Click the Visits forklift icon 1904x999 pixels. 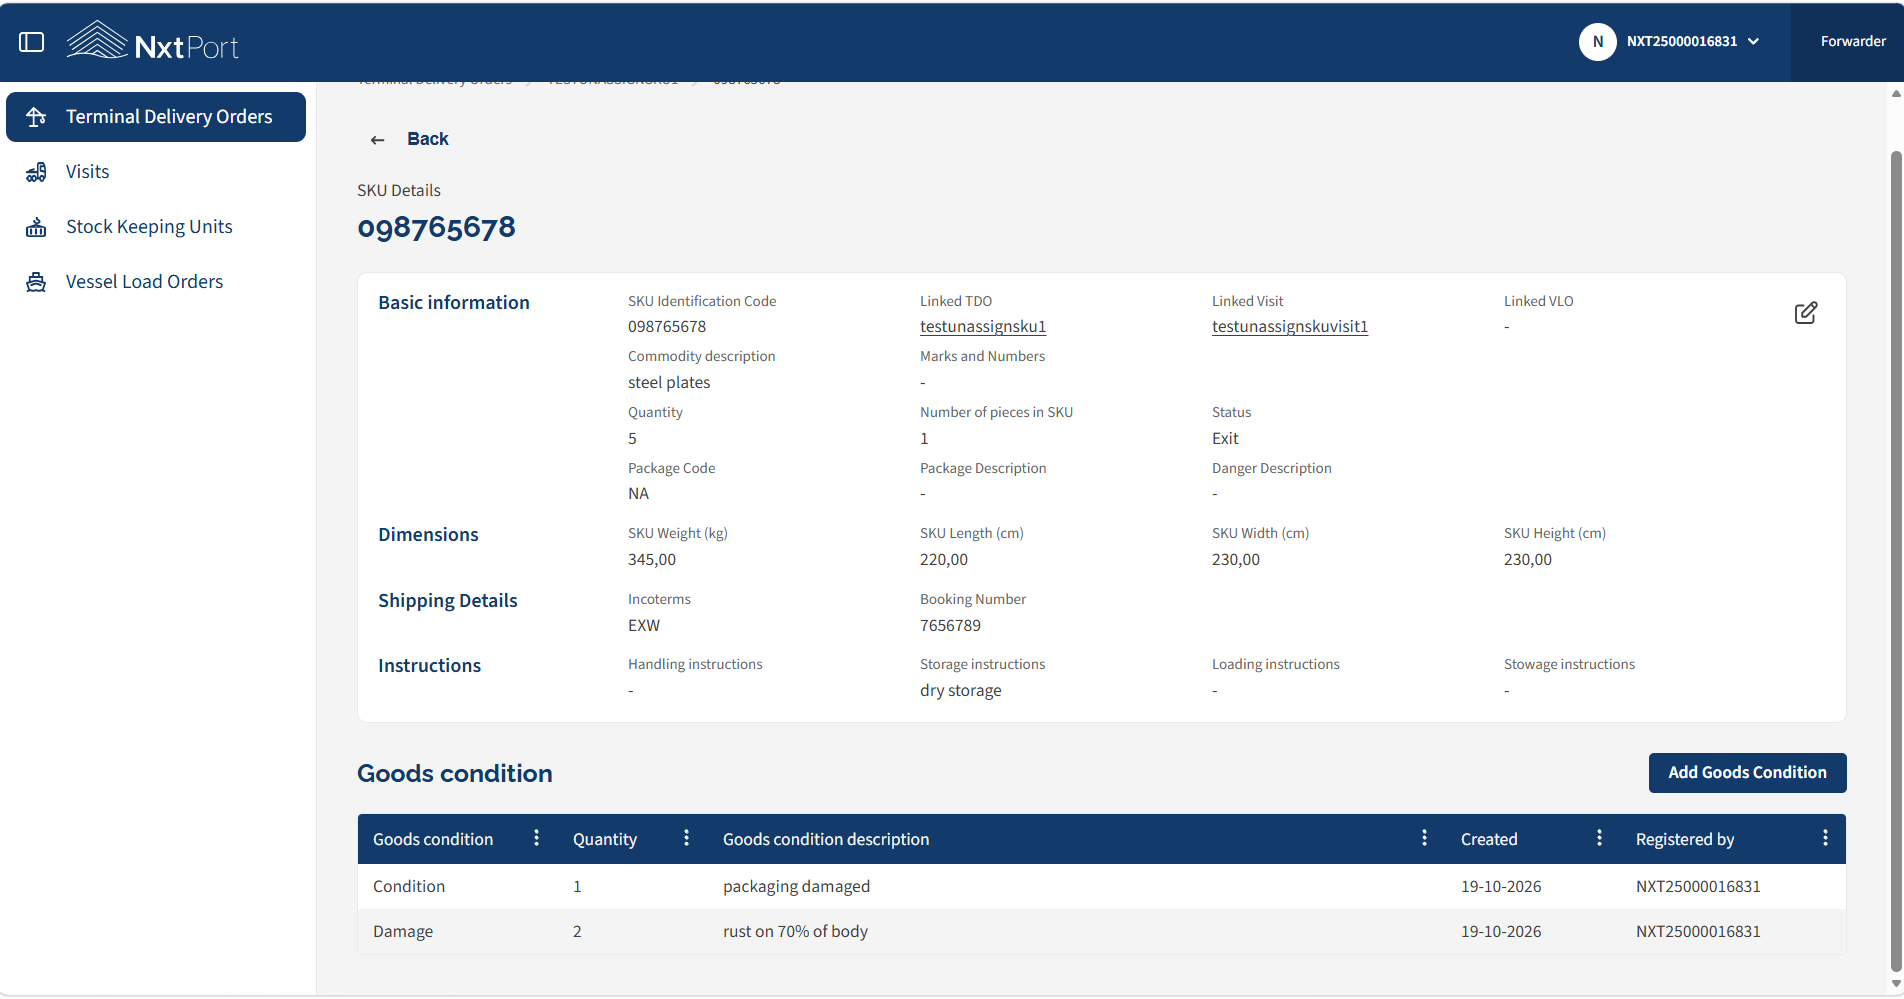(36, 172)
